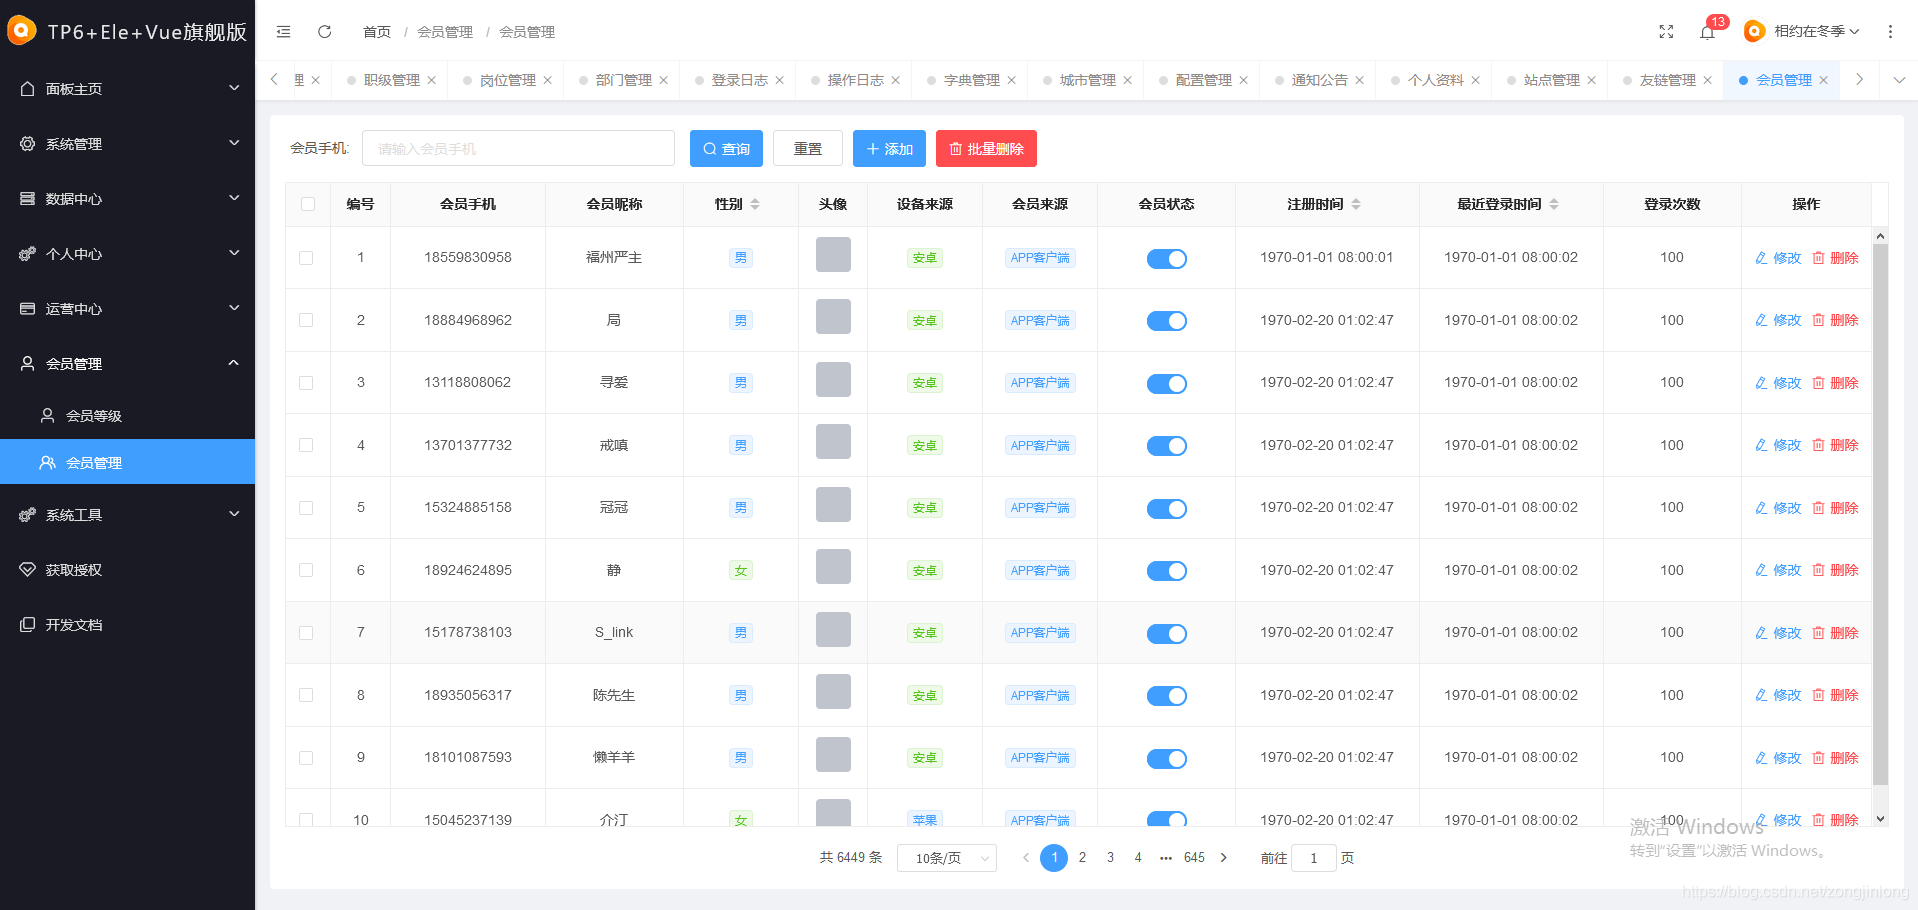
Task: Sort by 注册时间 column sort icon
Action: click(x=1356, y=204)
